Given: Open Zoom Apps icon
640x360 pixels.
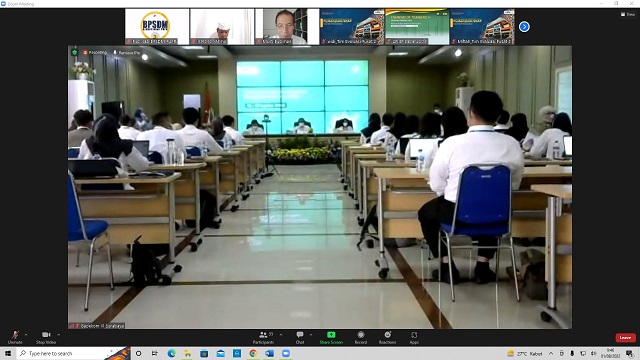Looking at the screenshot, I should click(414, 337).
